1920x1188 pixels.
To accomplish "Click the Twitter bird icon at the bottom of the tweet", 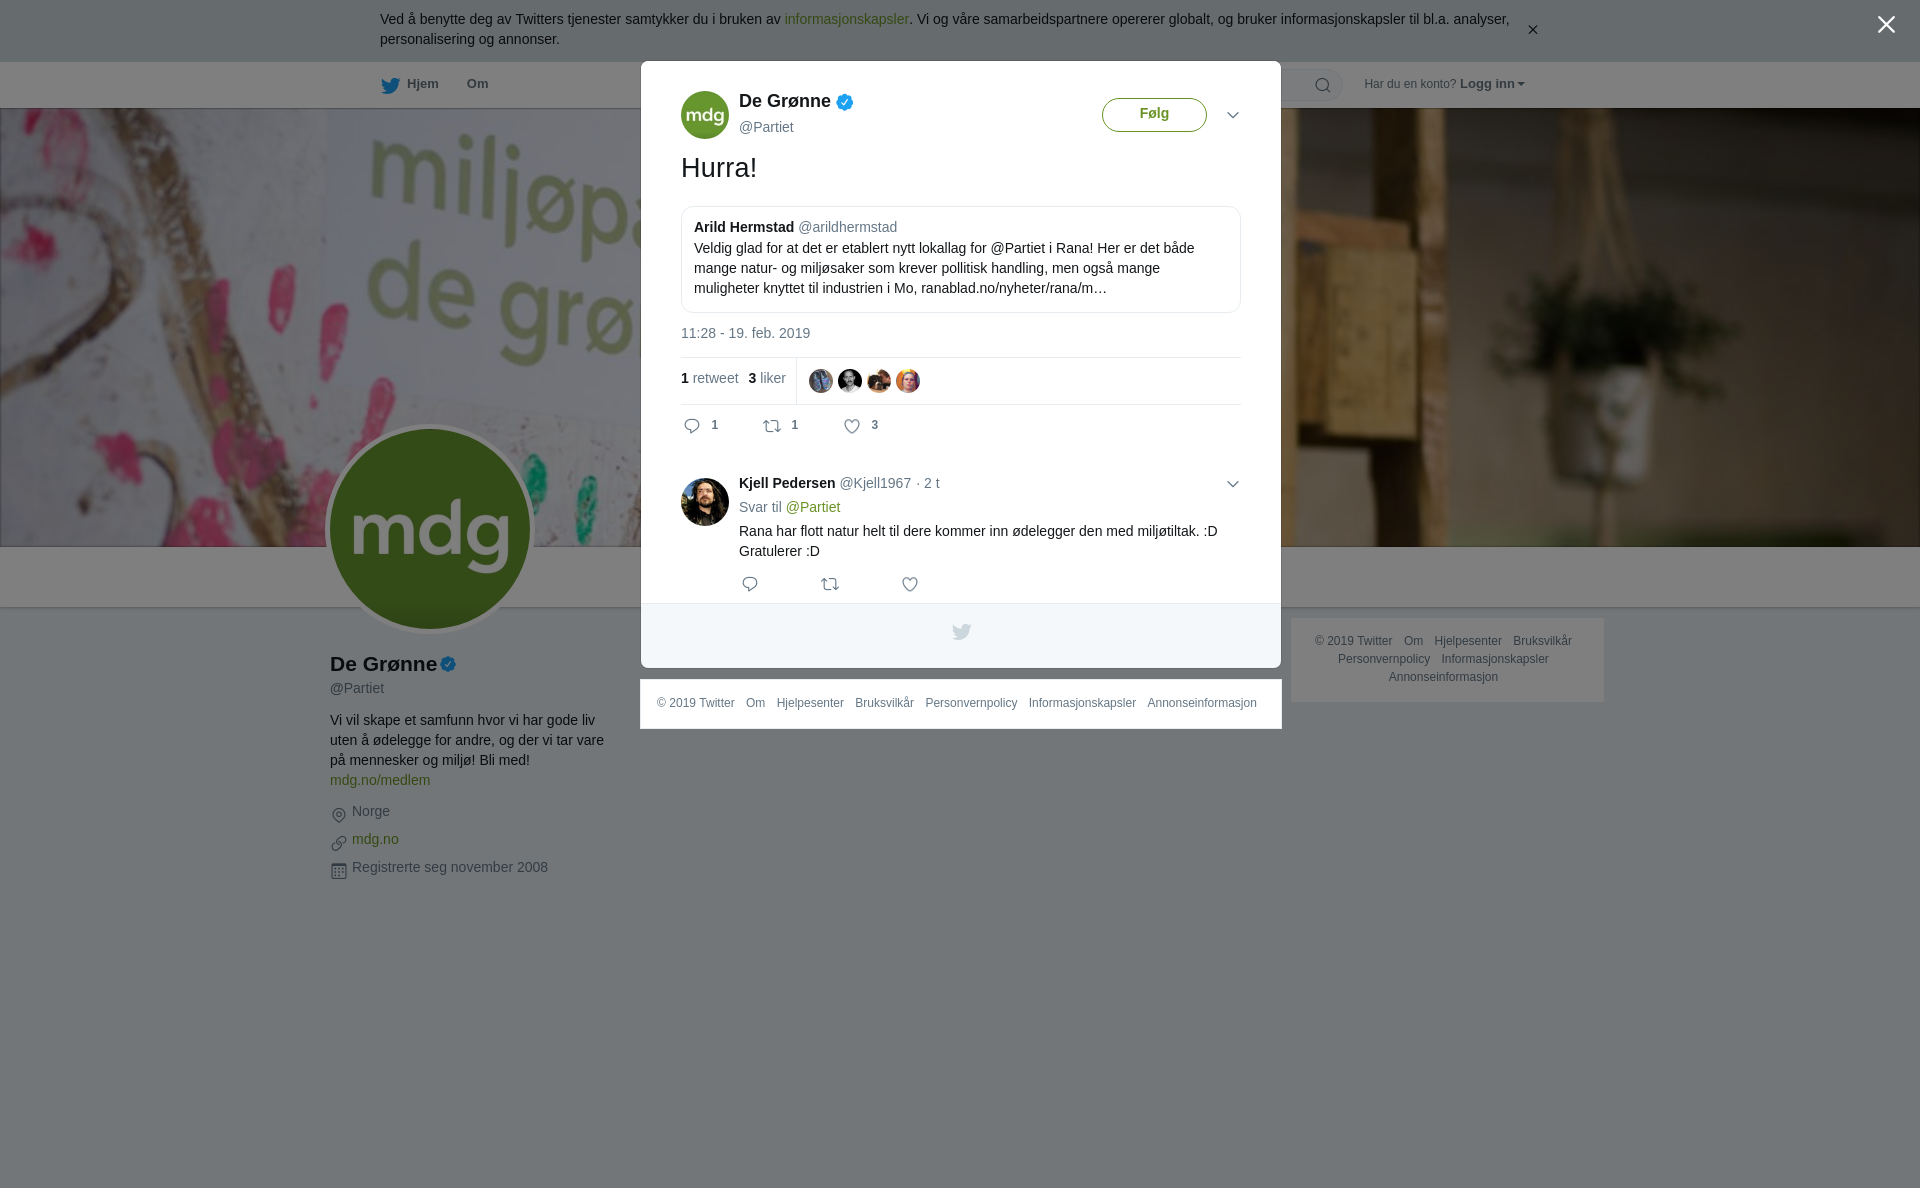I will click(x=961, y=632).
